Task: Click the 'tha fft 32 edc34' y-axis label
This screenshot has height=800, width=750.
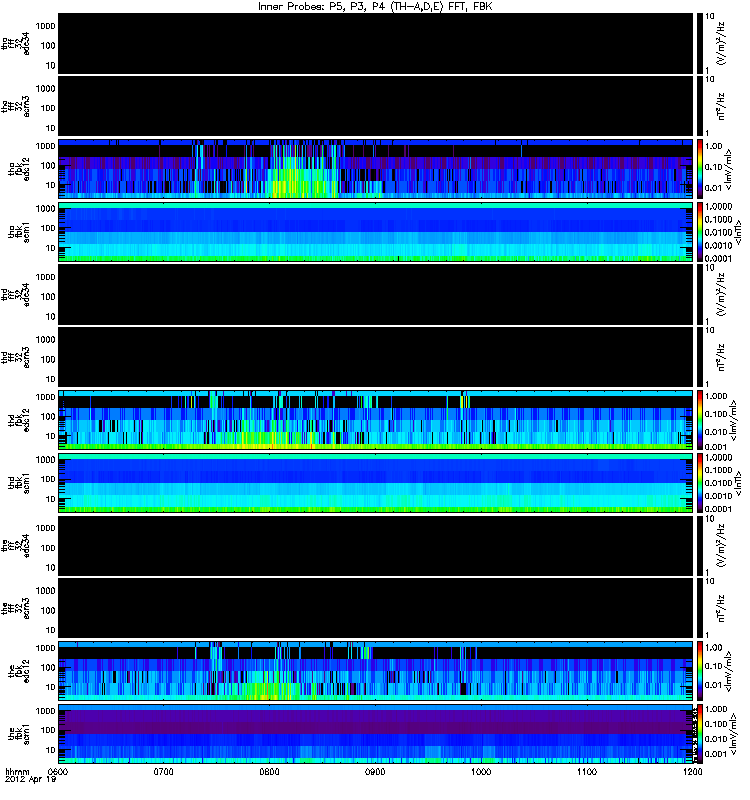Action: [x=16, y=44]
